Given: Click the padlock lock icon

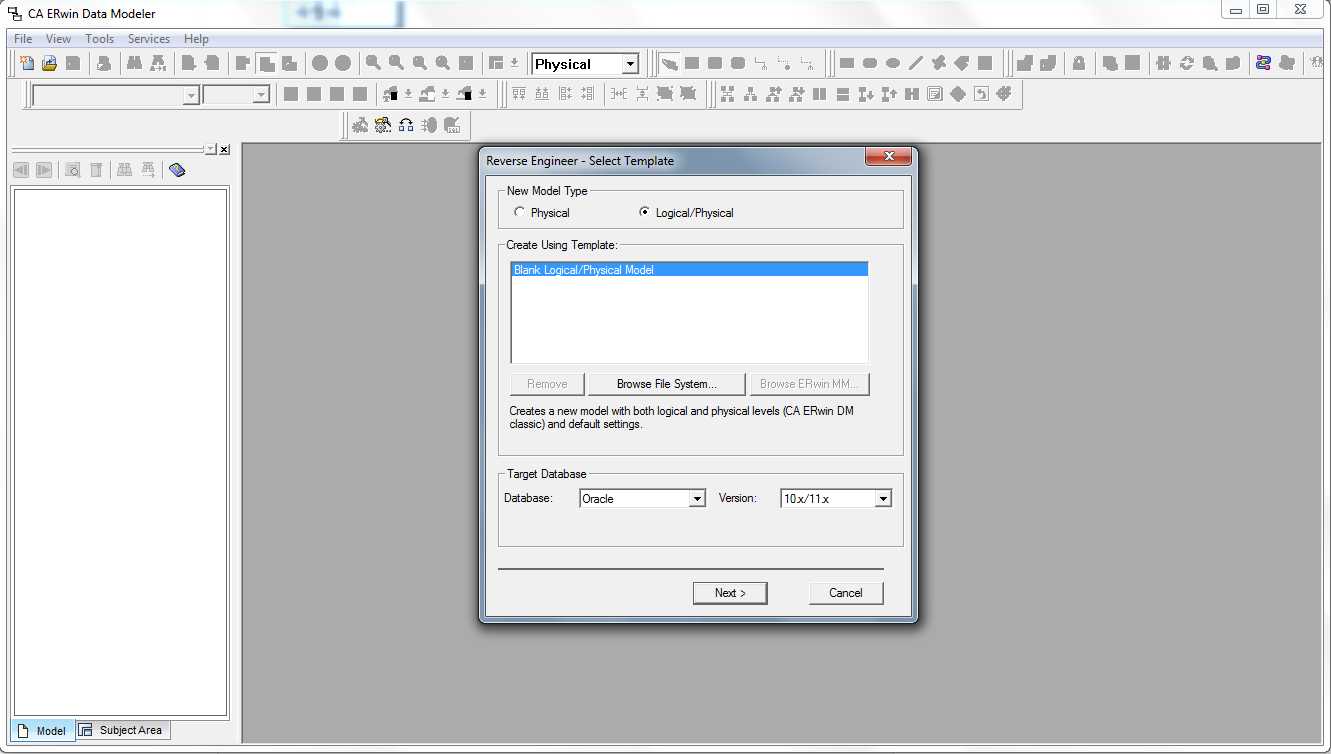Looking at the screenshot, I should pyautogui.click(x=1078, y=63).
